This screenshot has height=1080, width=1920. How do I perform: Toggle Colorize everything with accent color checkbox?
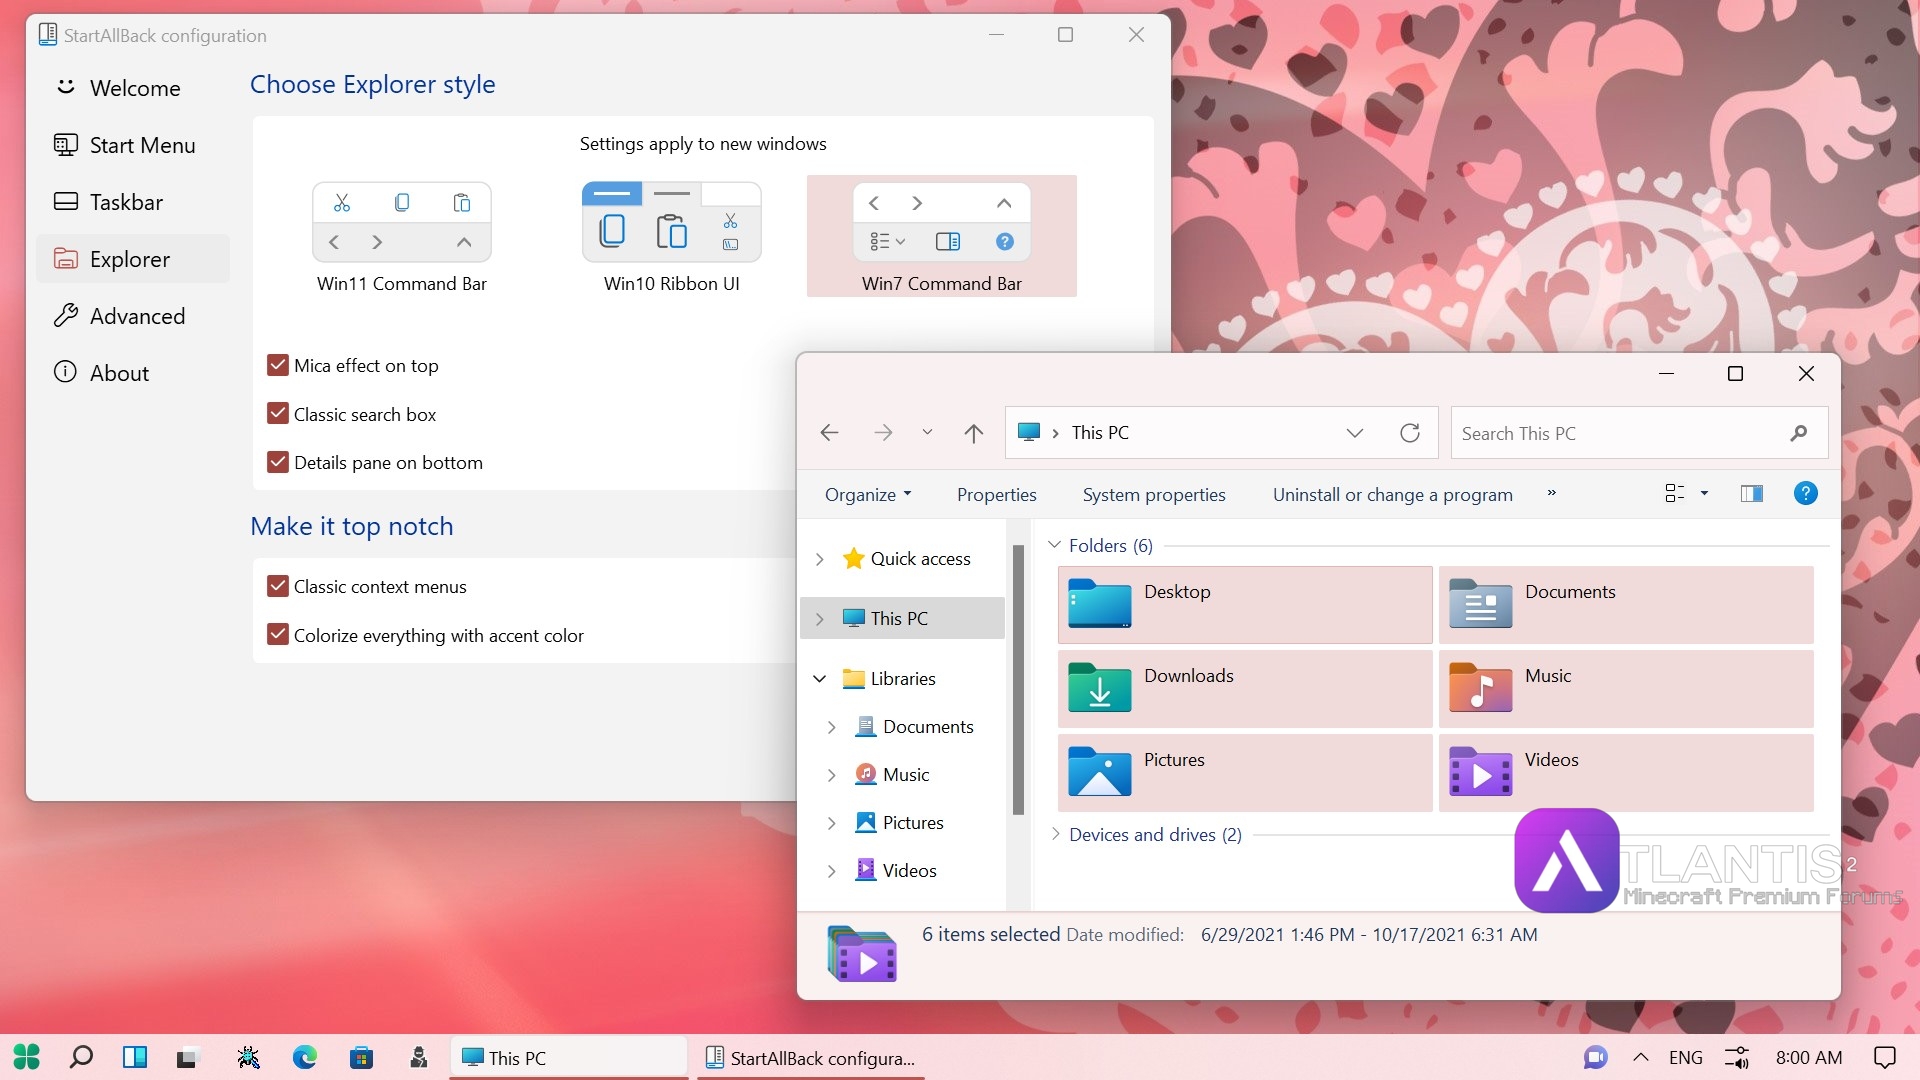click(278, 635)
